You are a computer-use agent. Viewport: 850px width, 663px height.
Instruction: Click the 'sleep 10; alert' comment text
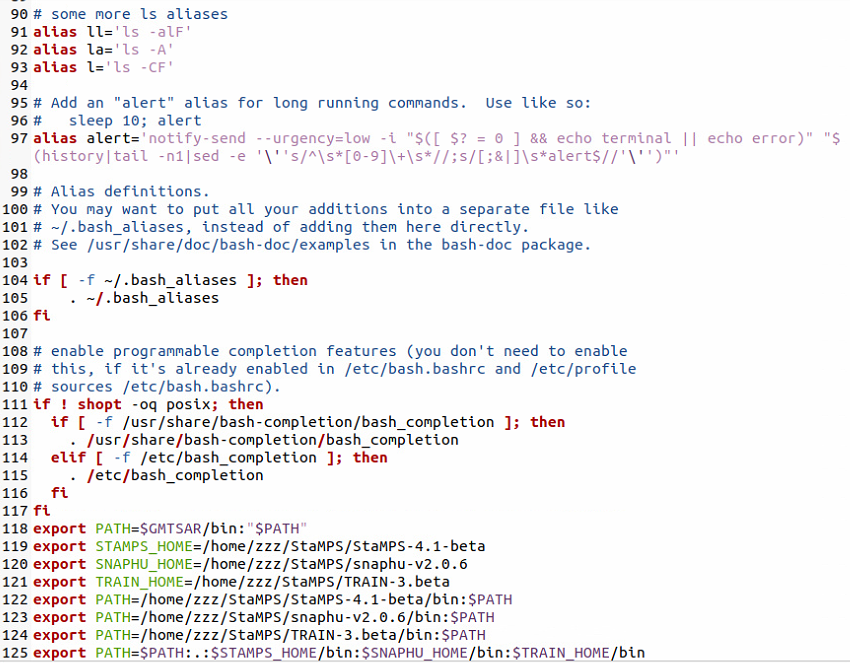135,120
